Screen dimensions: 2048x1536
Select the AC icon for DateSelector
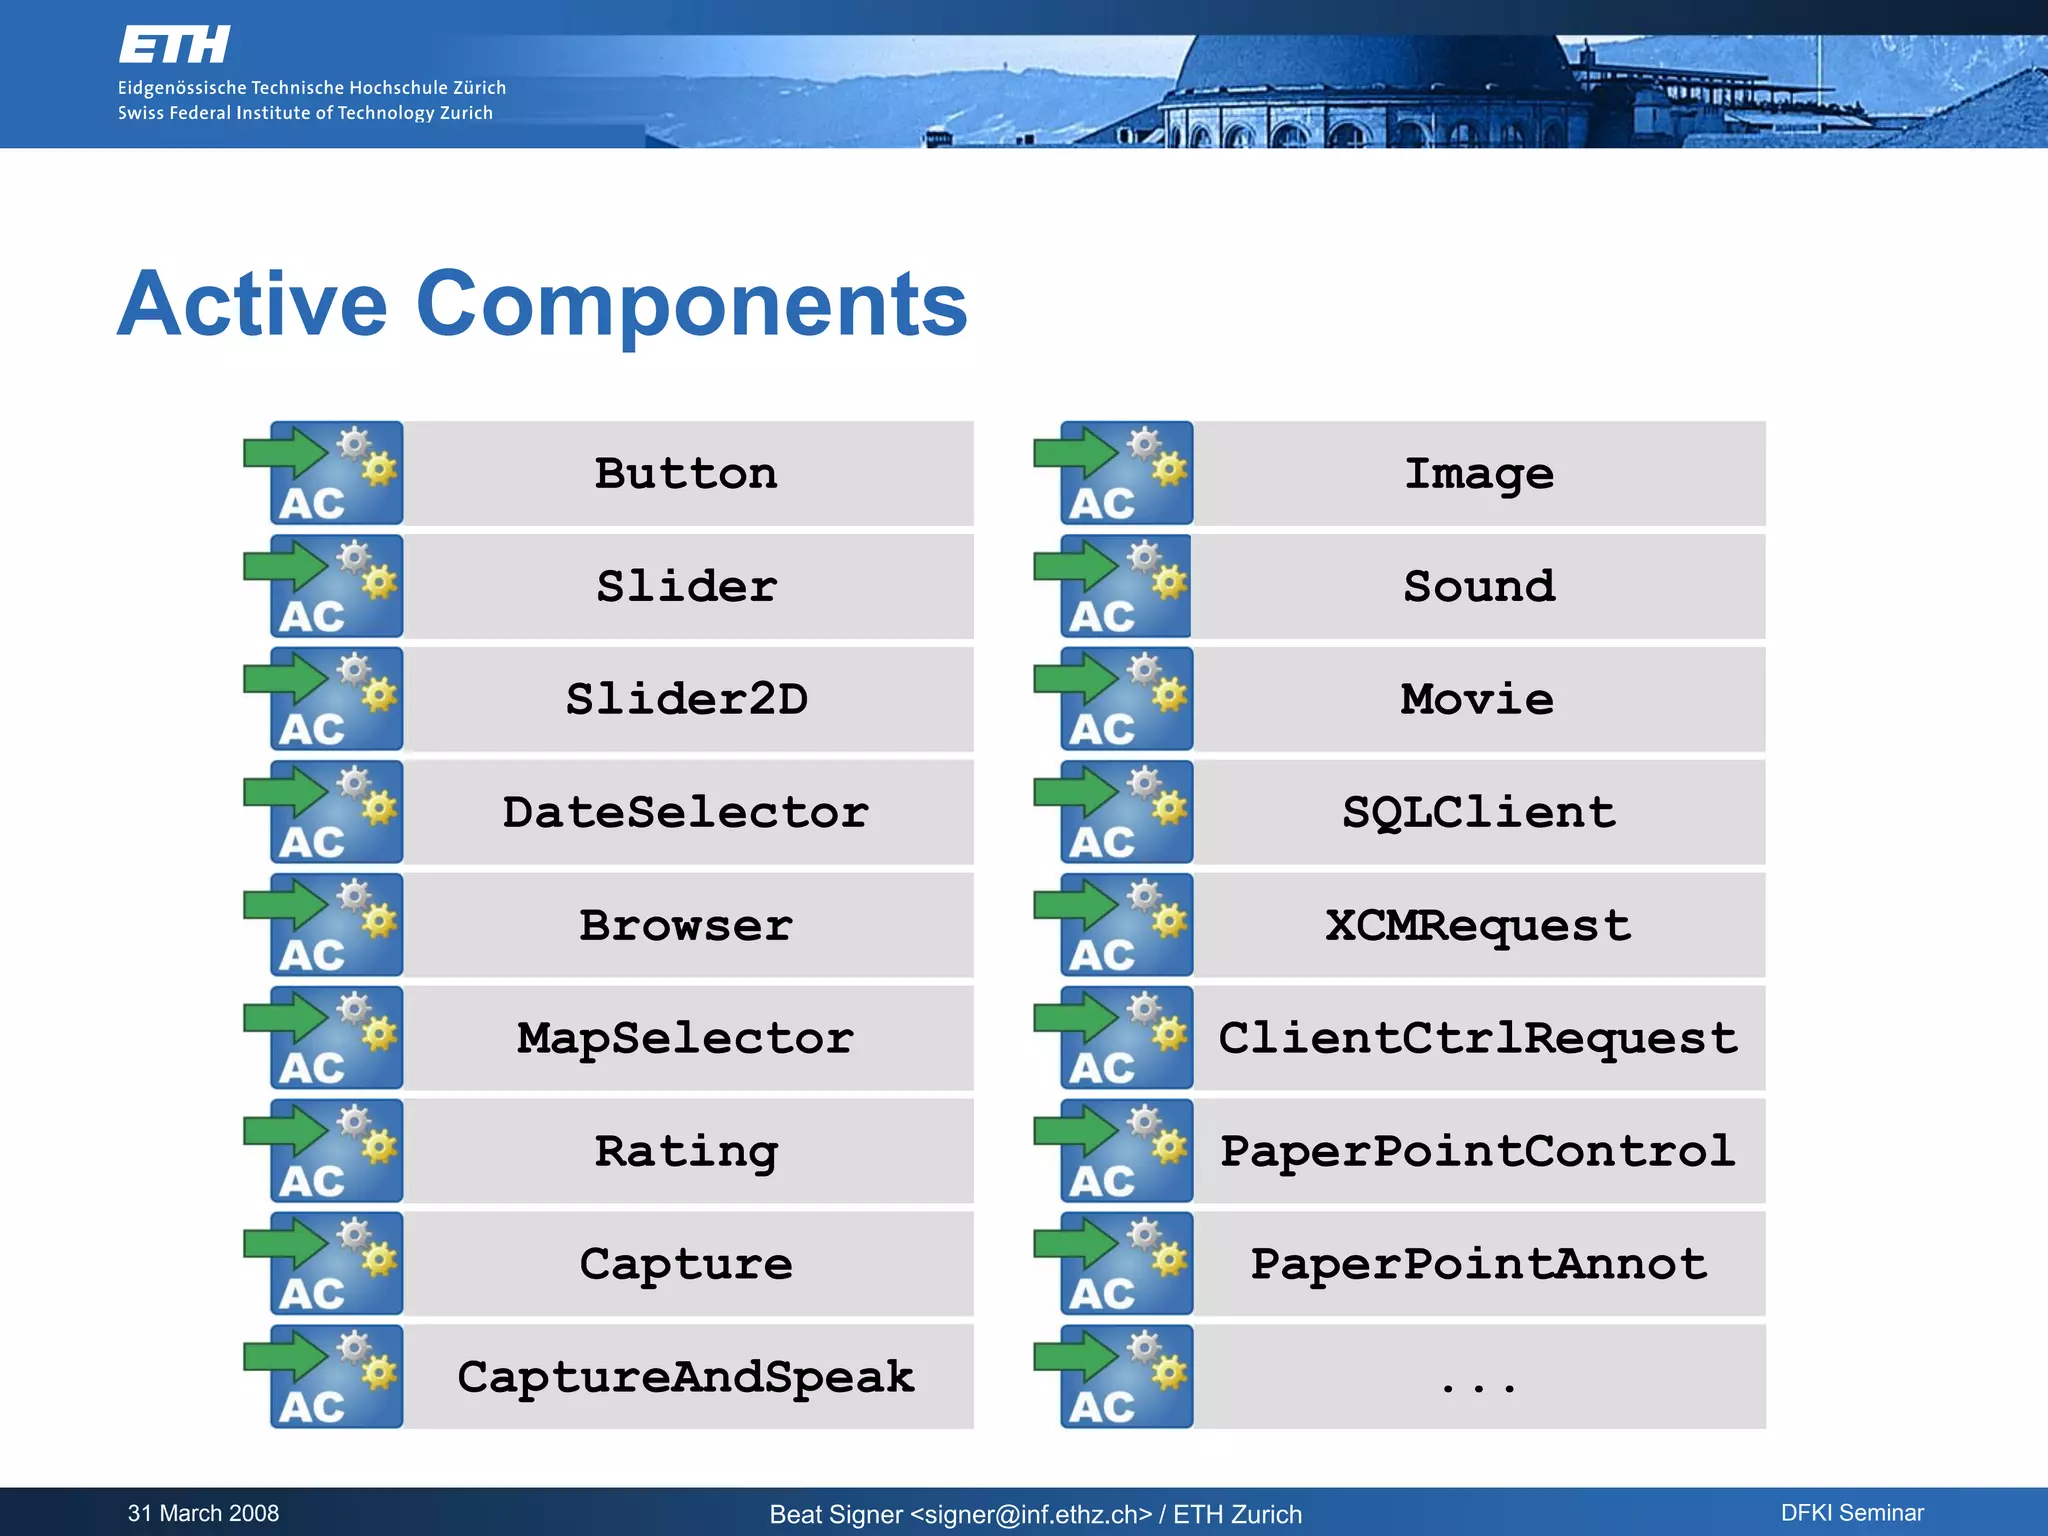[323, 812]
